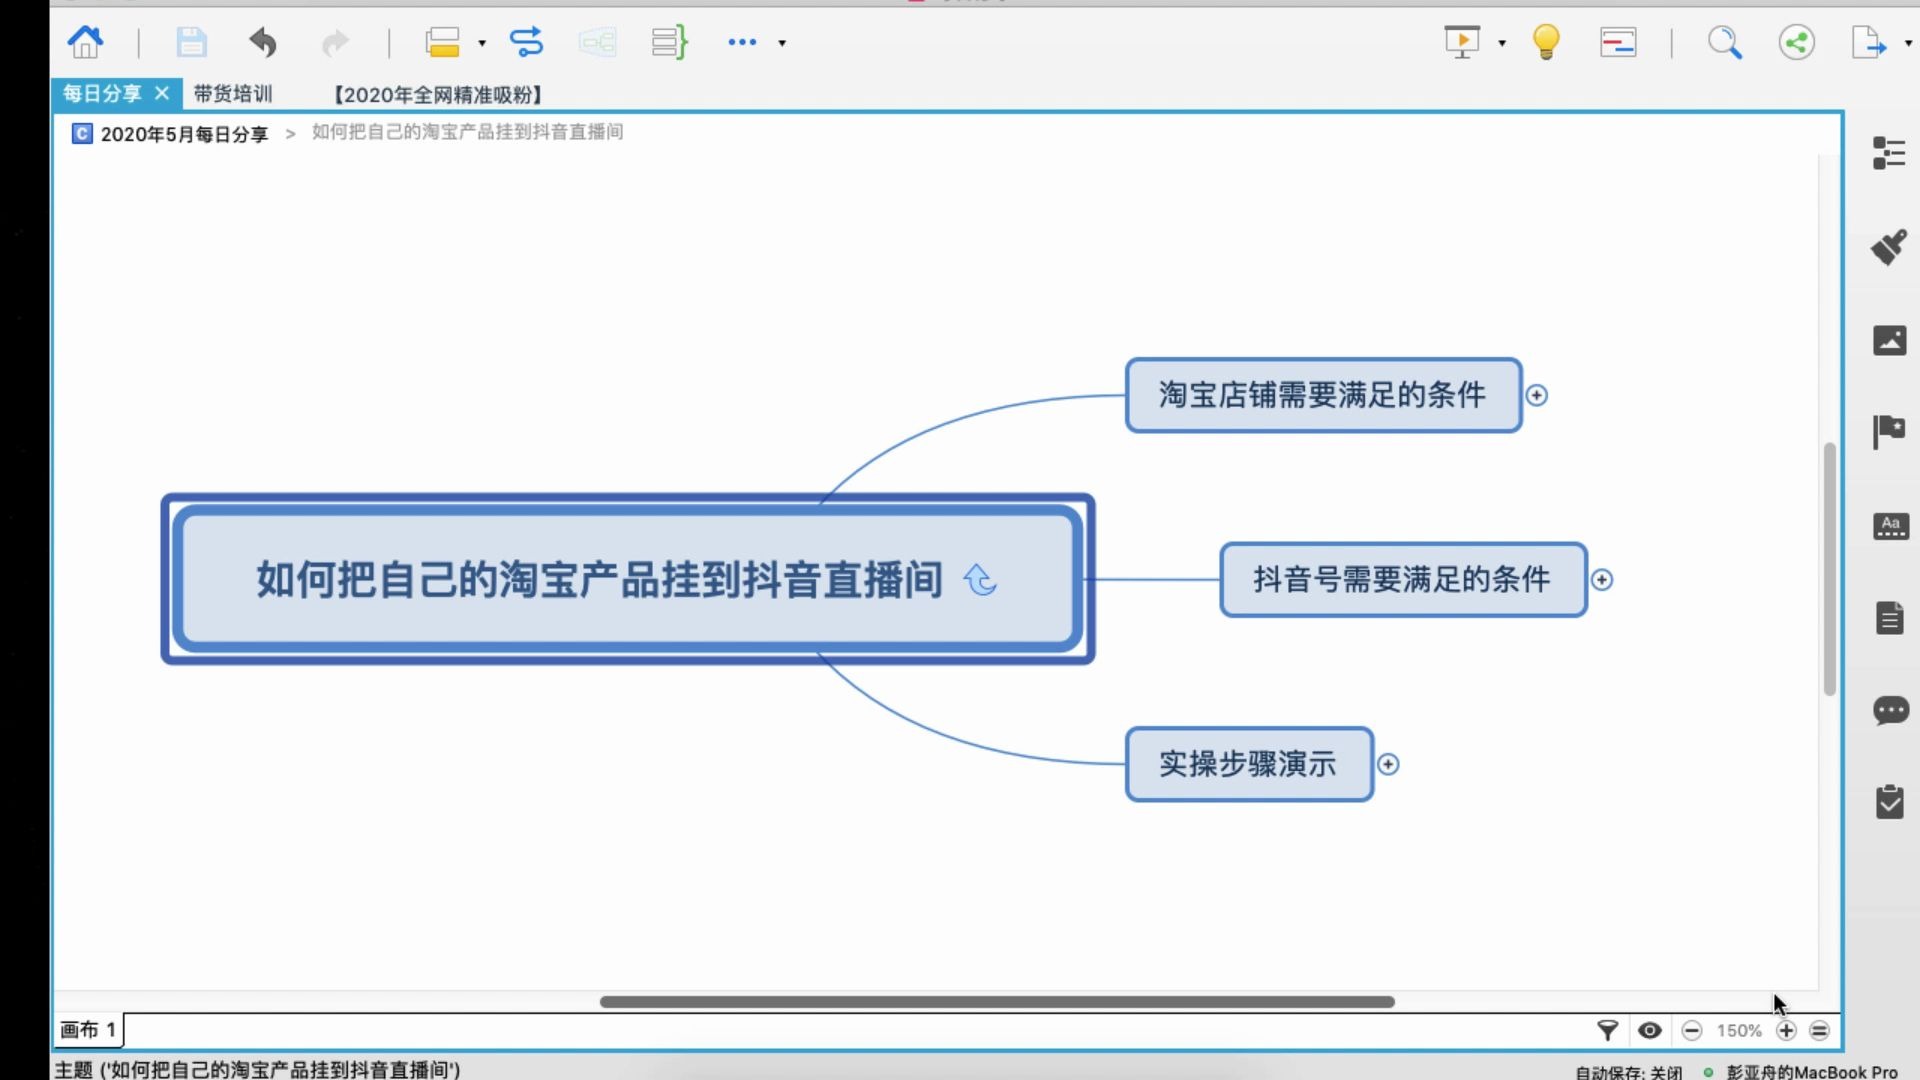
Task: Open the theme Aa panel
Action: [x=1889, y=526]
